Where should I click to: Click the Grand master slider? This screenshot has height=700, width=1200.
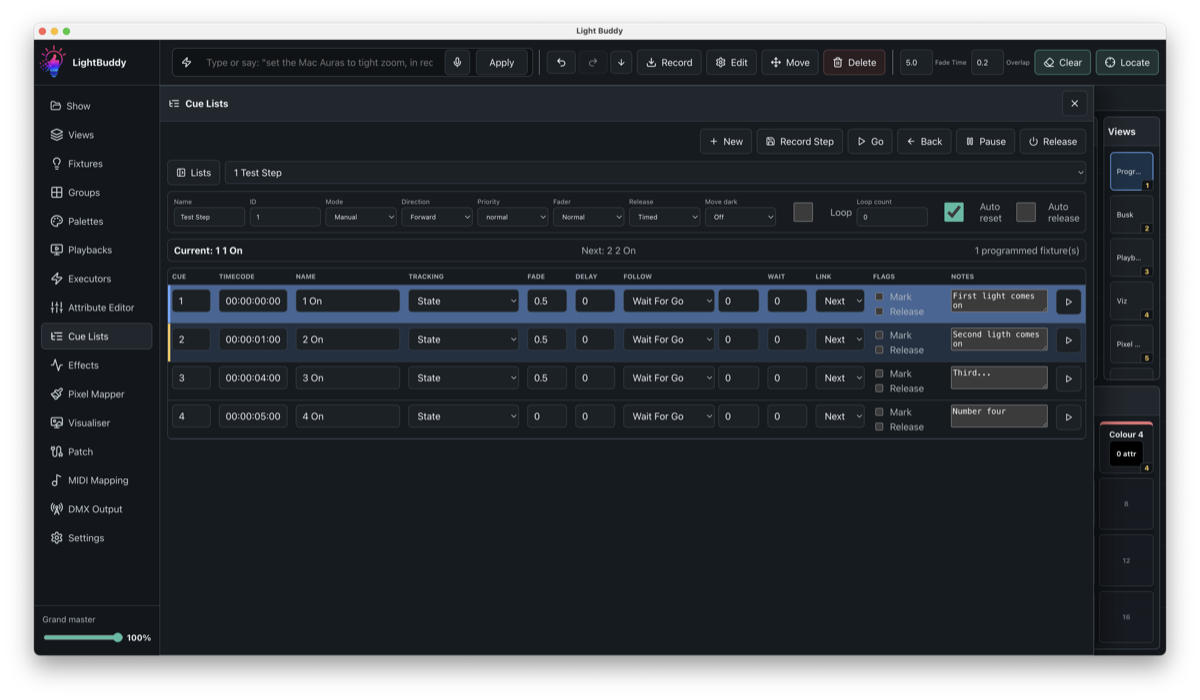click(x=82, y=638)
